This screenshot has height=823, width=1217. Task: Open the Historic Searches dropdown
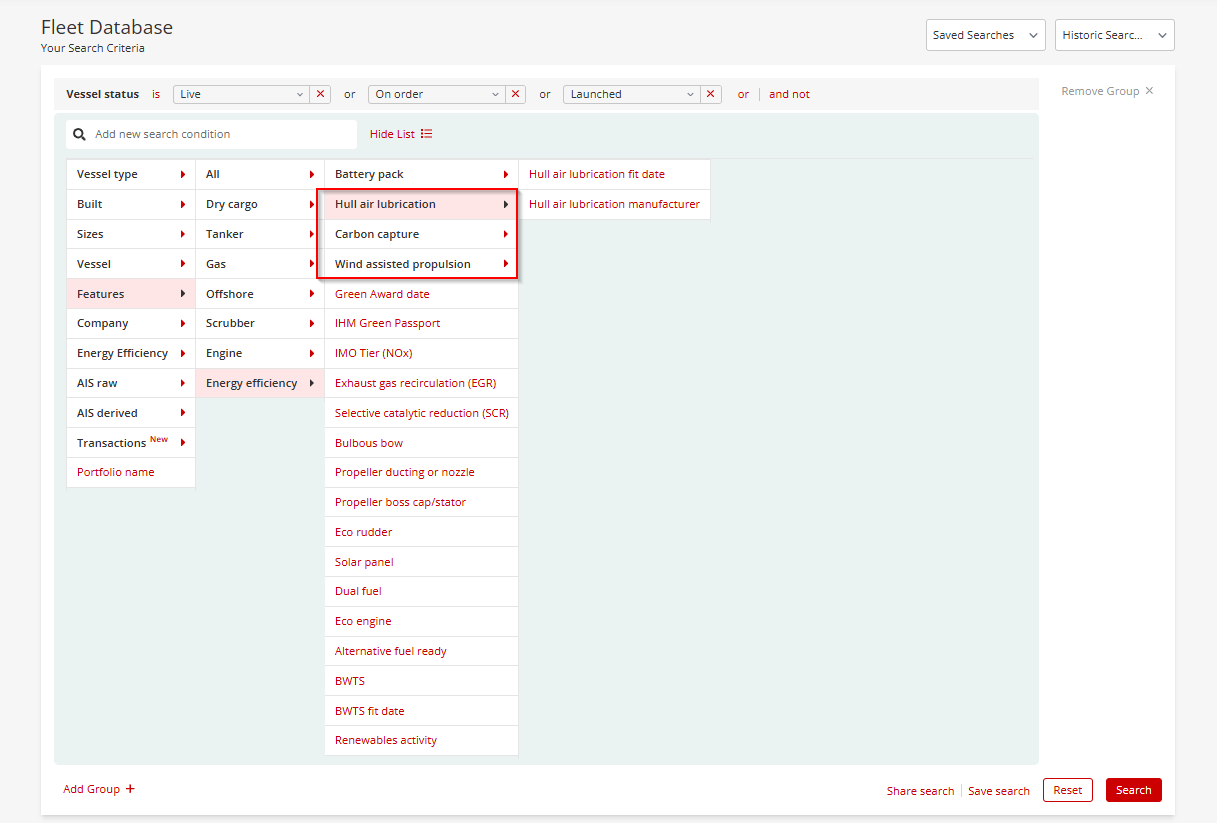[x=1114, y=35]
